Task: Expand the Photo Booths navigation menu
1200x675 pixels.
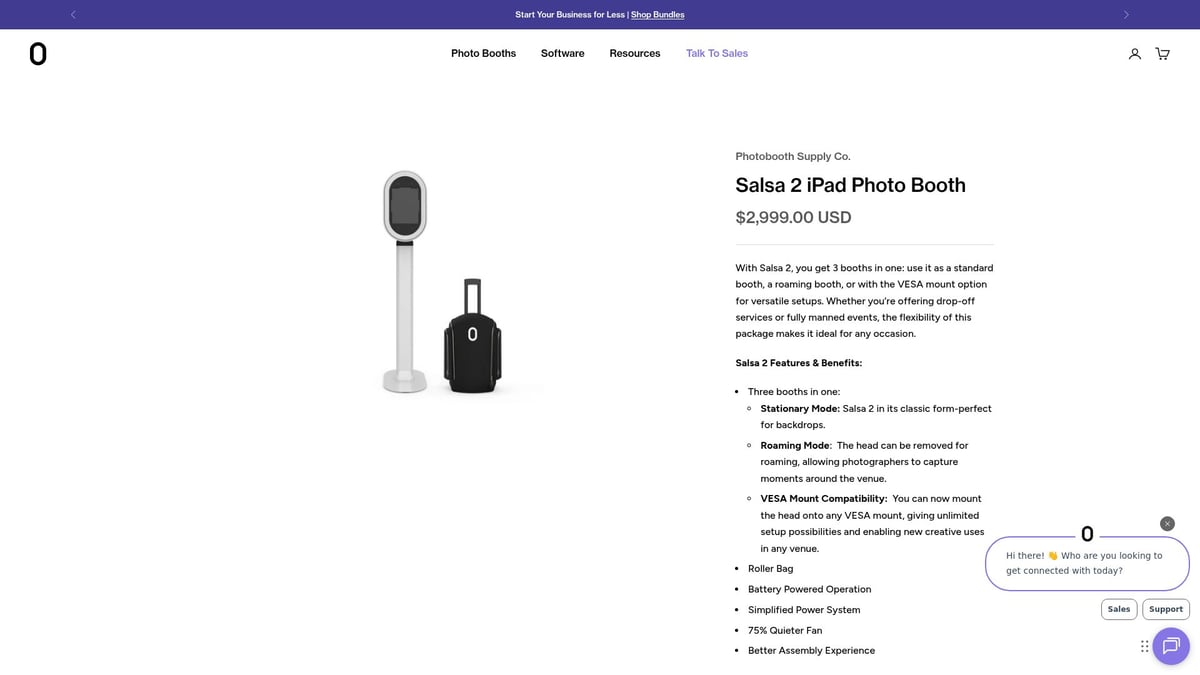Action: [483, 53]
